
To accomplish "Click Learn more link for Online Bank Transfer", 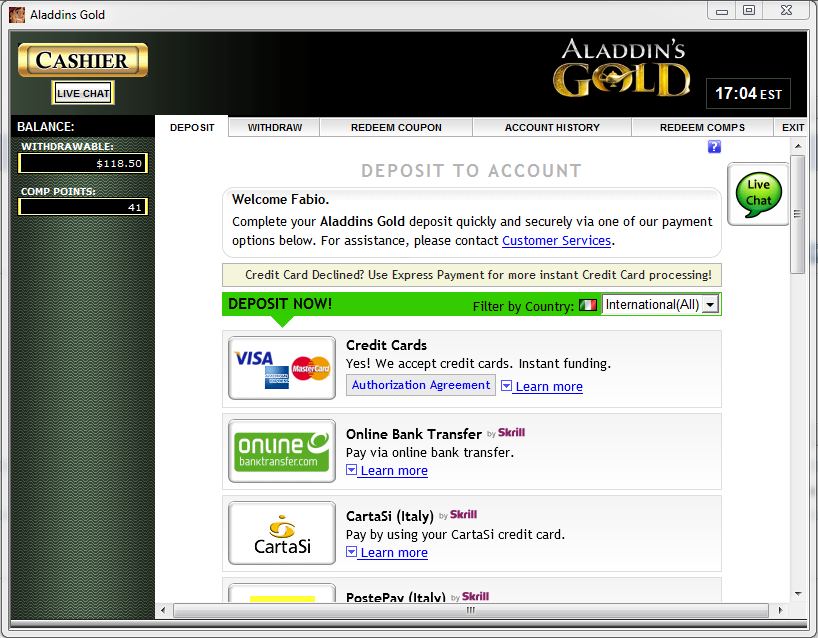I will pyautogui.click(x=394, y=471).
